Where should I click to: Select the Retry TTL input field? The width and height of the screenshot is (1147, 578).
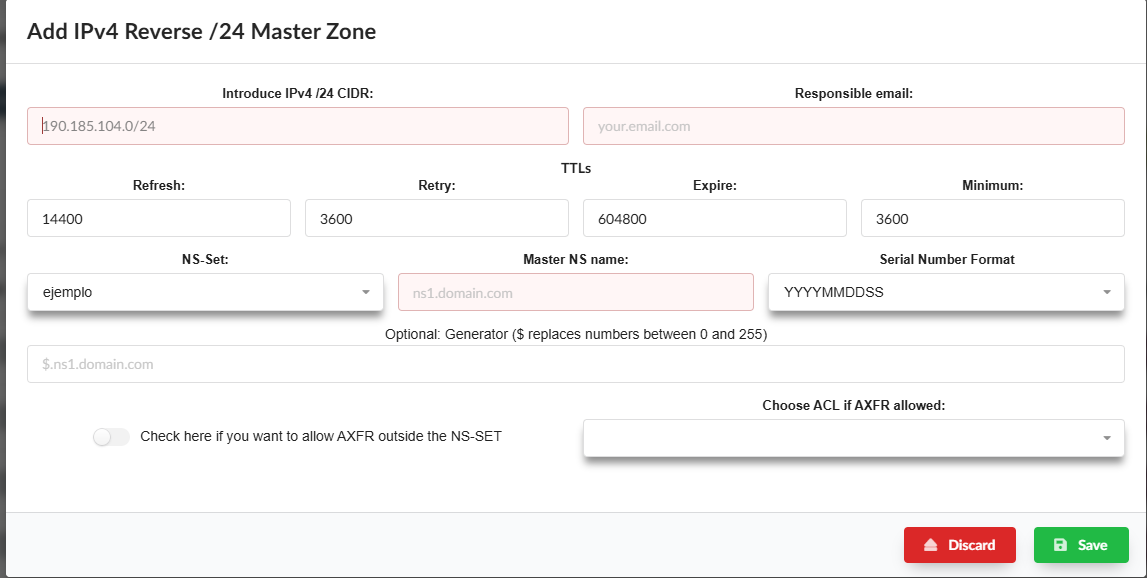(436, 219)
